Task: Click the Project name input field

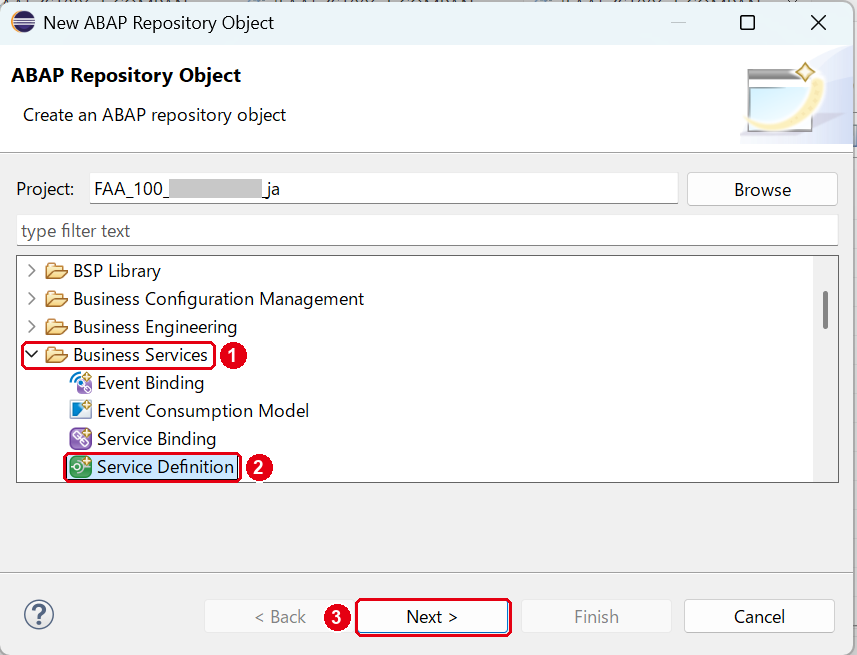Action: (384, 189)
